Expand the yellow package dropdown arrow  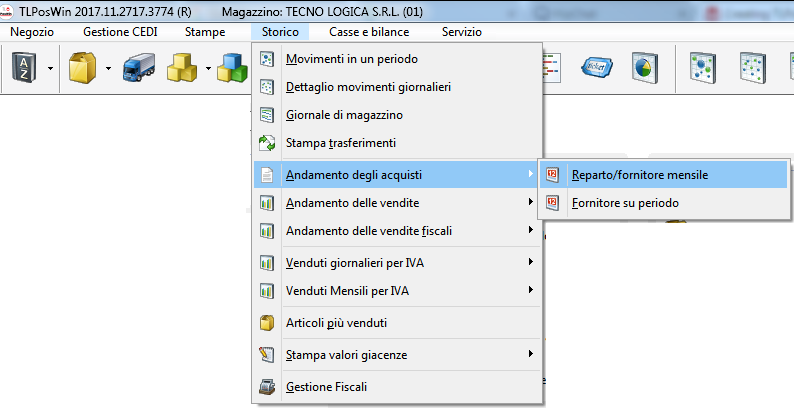point(108,68)
